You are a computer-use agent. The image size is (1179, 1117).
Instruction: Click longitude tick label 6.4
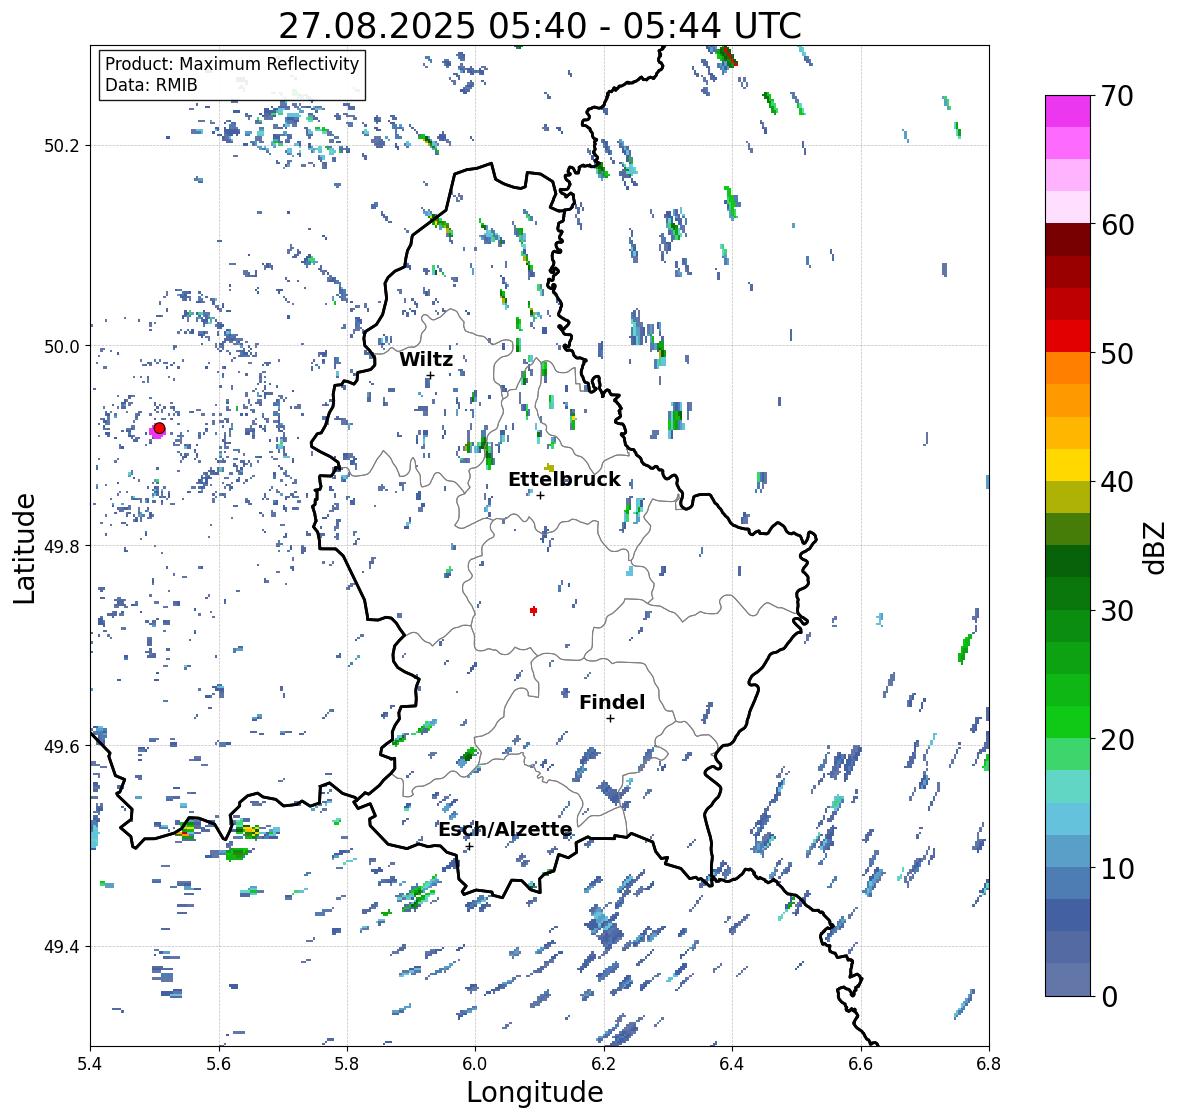coord(732,1064)
